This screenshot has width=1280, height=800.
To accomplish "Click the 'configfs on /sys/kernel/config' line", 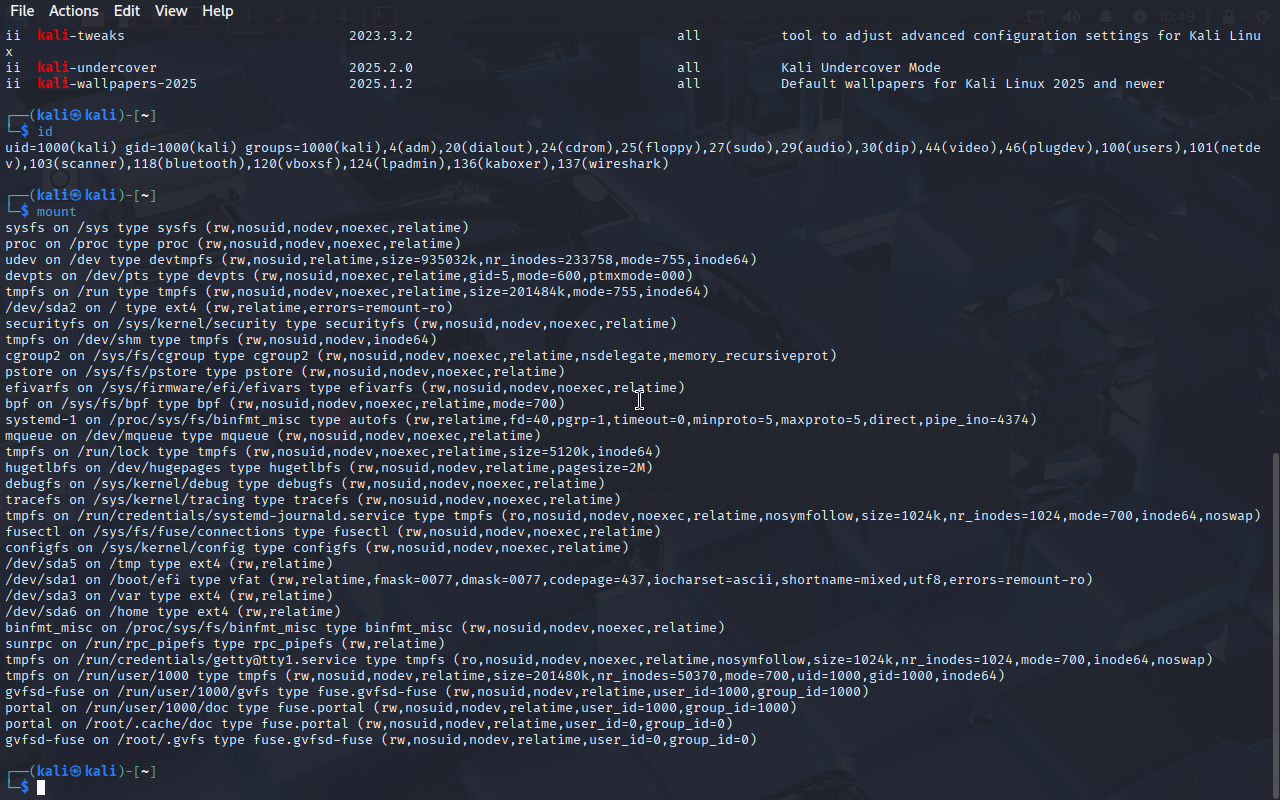I will [x=317, y=547].
